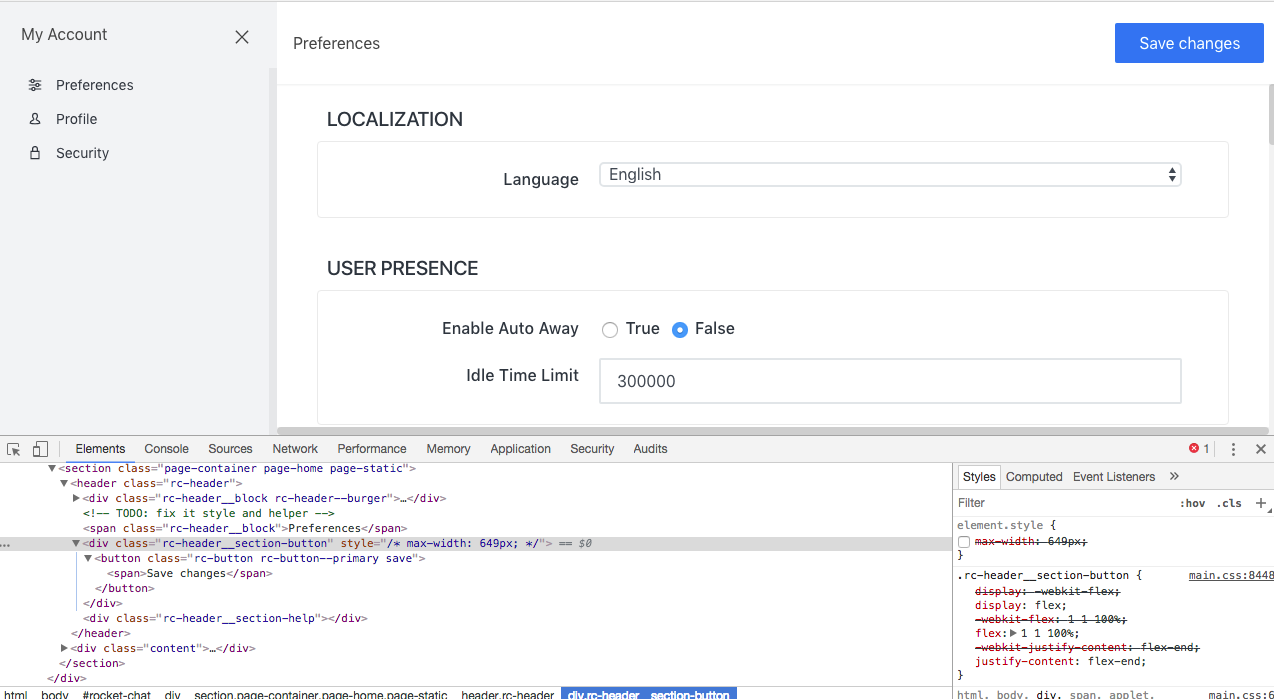Activate the DevTools inspect element picker

[14, 449]
